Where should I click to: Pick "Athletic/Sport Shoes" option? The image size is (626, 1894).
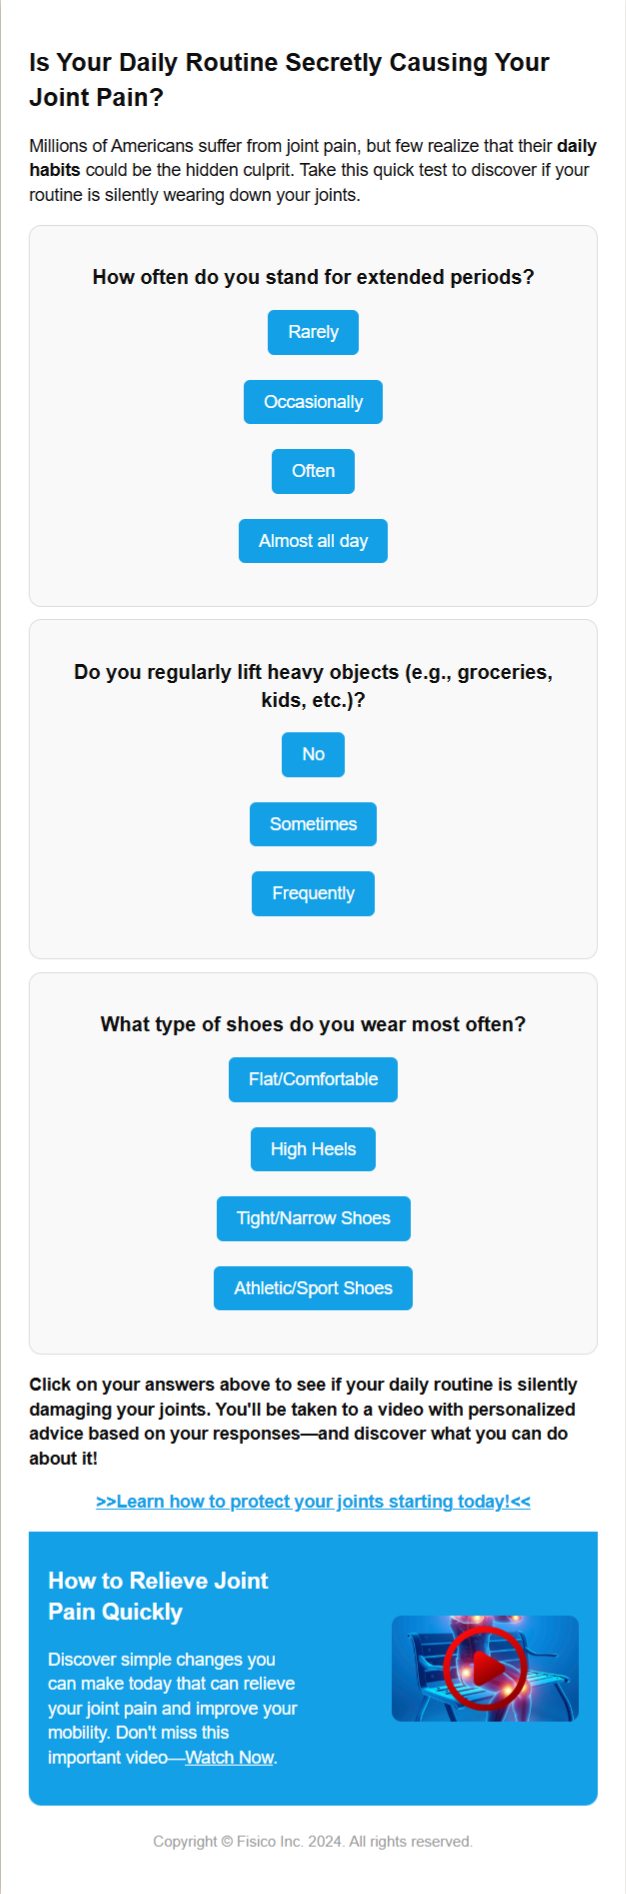pyautogui.click(x=313, y=1288)
